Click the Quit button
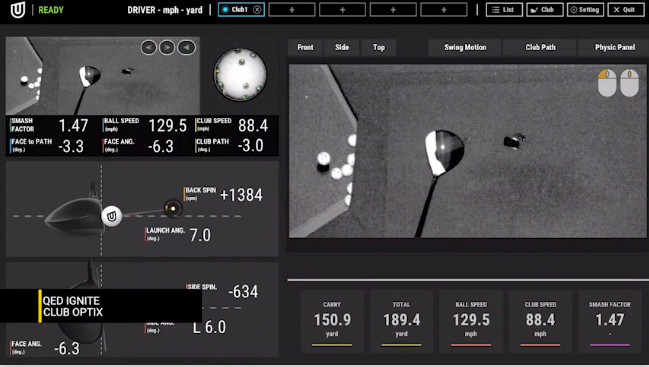Viewport: 649px width, 367px height. pos(626,10)
